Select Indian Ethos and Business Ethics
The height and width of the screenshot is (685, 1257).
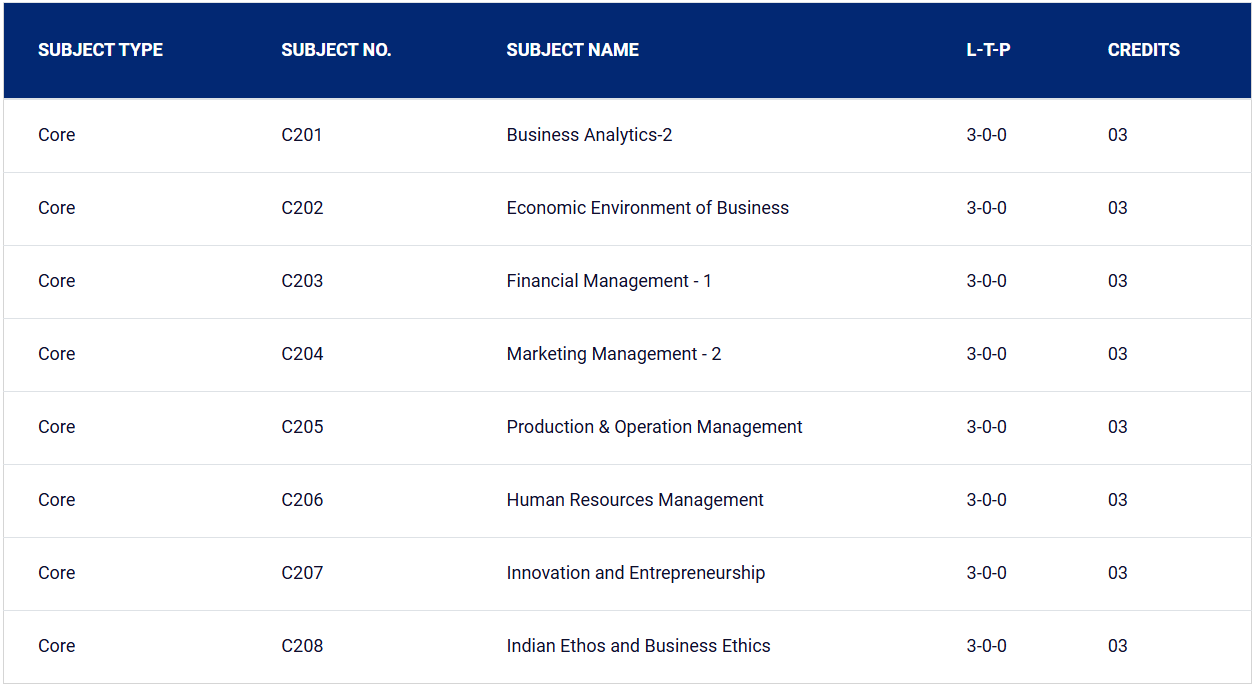[x=638, y=646]
